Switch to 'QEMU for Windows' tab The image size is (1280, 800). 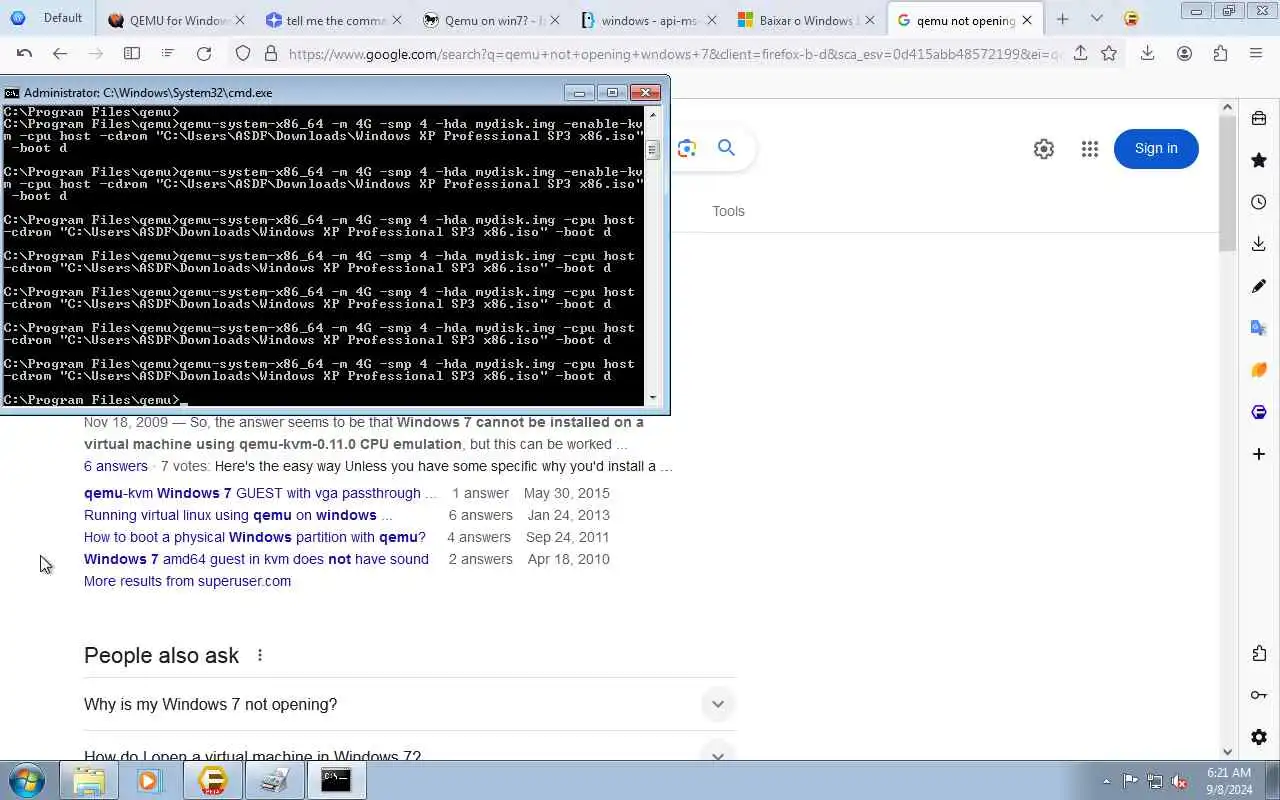(x=176, y=20)
